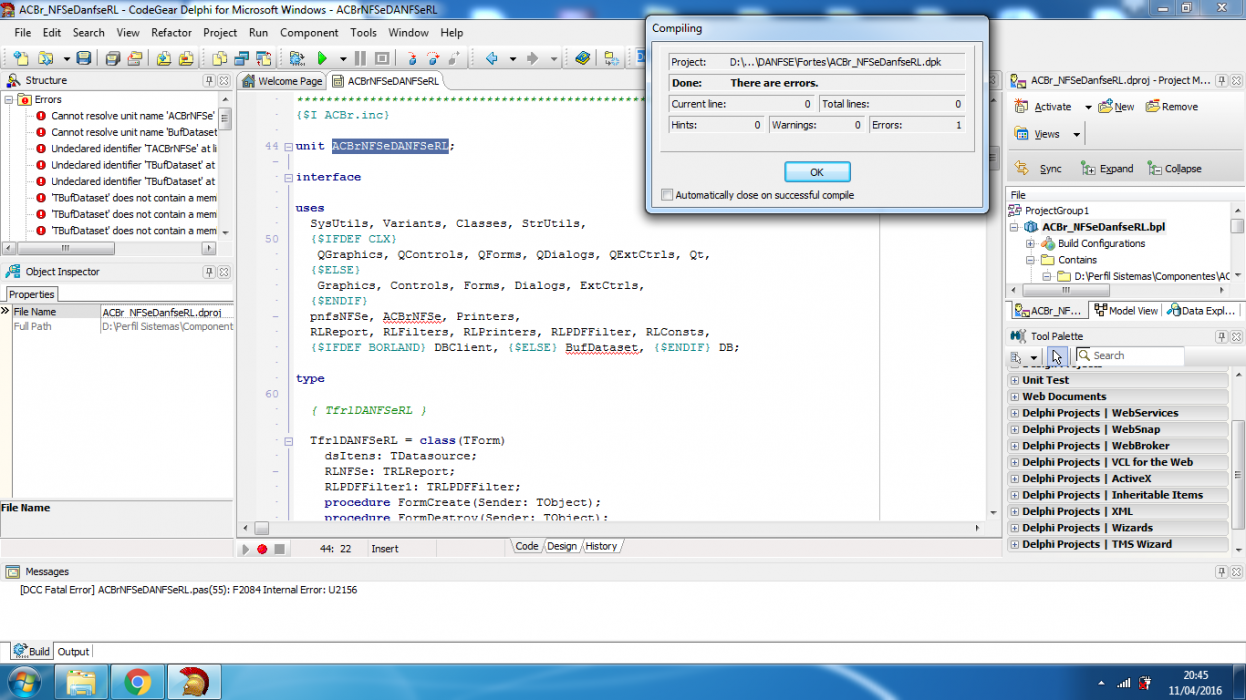The width and height of the screenshot is (1246, 700).
Task: Click the Remove project icon
Action: (x=1152, y=106)
